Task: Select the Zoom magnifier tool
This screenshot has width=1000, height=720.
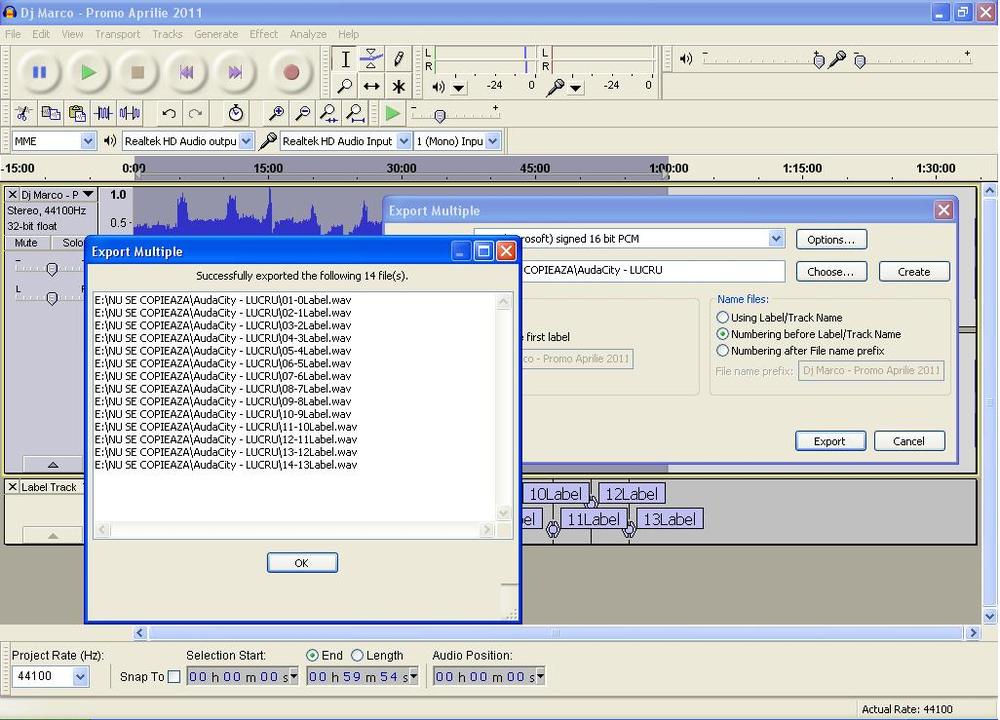Action: pos(345,86)
